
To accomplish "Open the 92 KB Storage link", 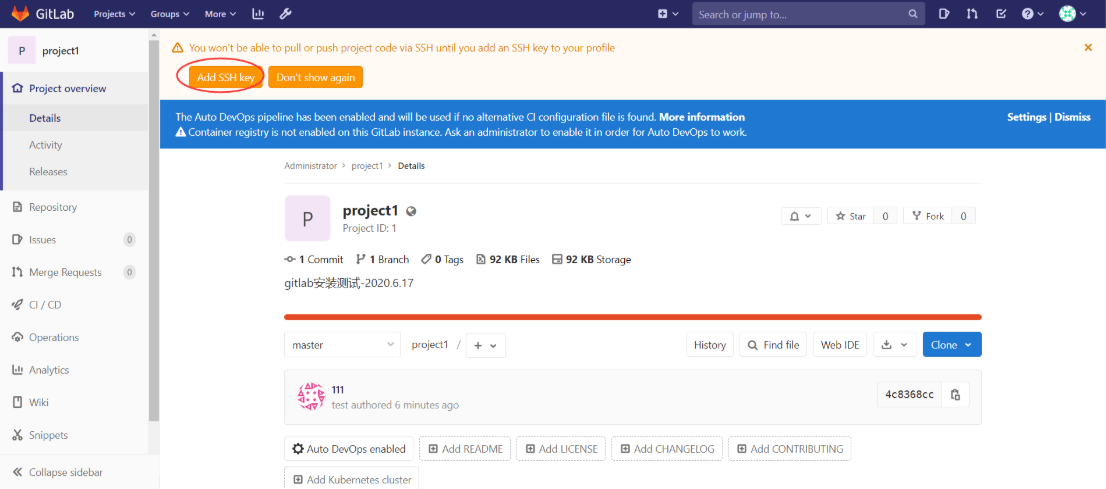I will (x=591, y=260).
